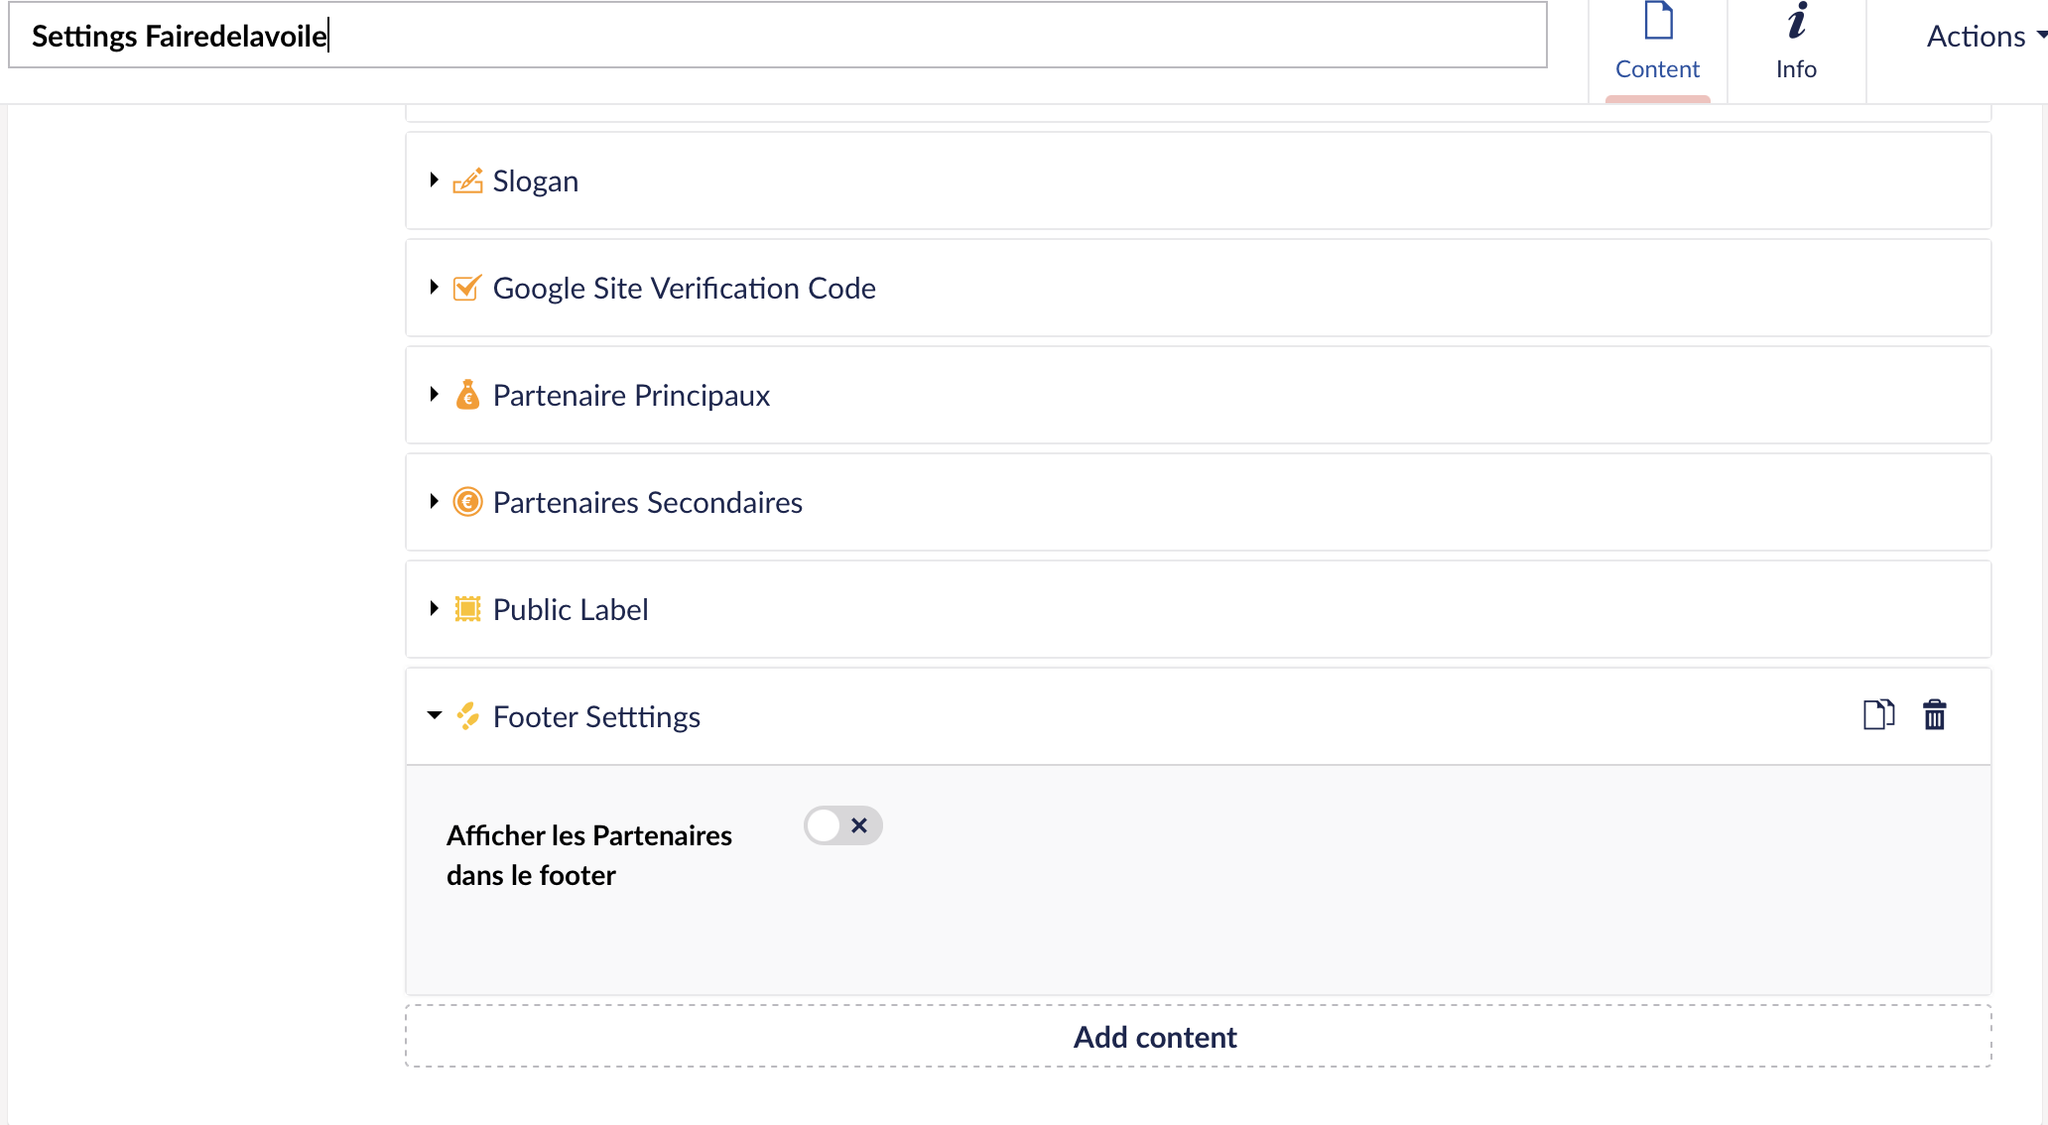
Task: Expand the Partenaire Principaux arrow
Action: click(x=434, y=394)
